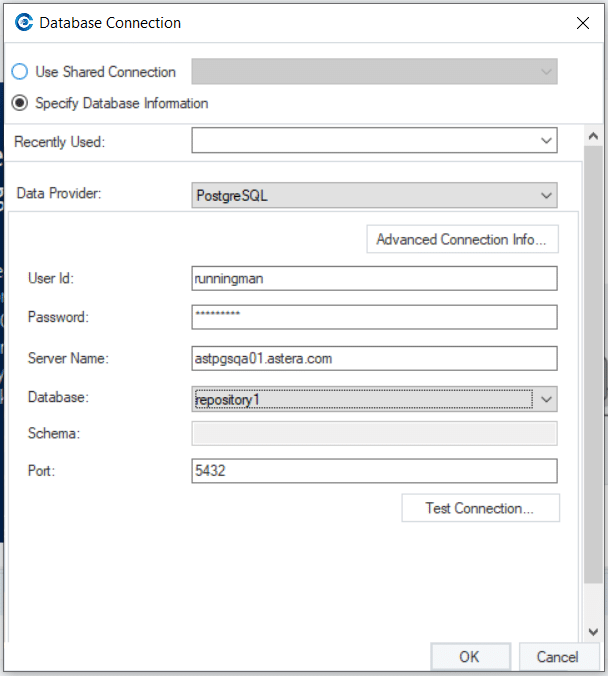Viewport: 608px width, 676px height.
Task: Close the Database Connection dialog
Action: point(583,22)
